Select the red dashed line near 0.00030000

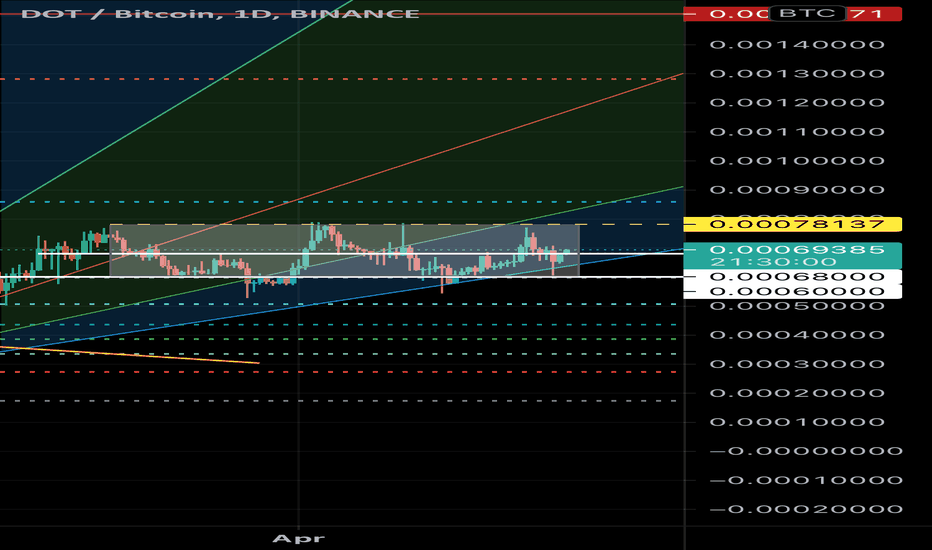339,372
